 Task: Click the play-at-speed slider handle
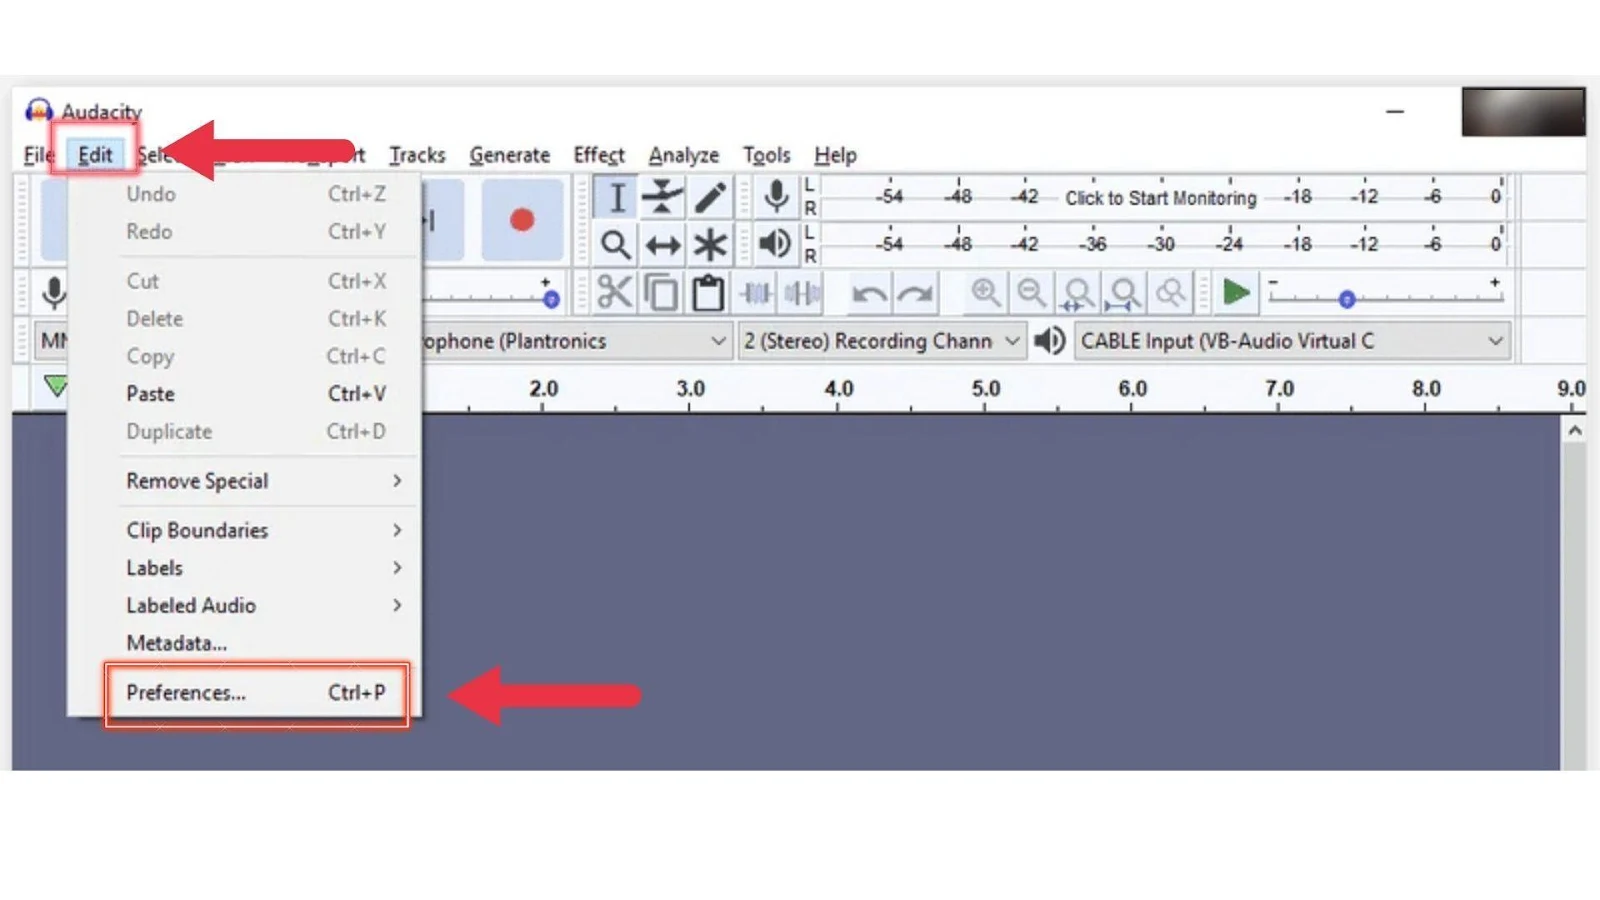(x=1347, y=299)
